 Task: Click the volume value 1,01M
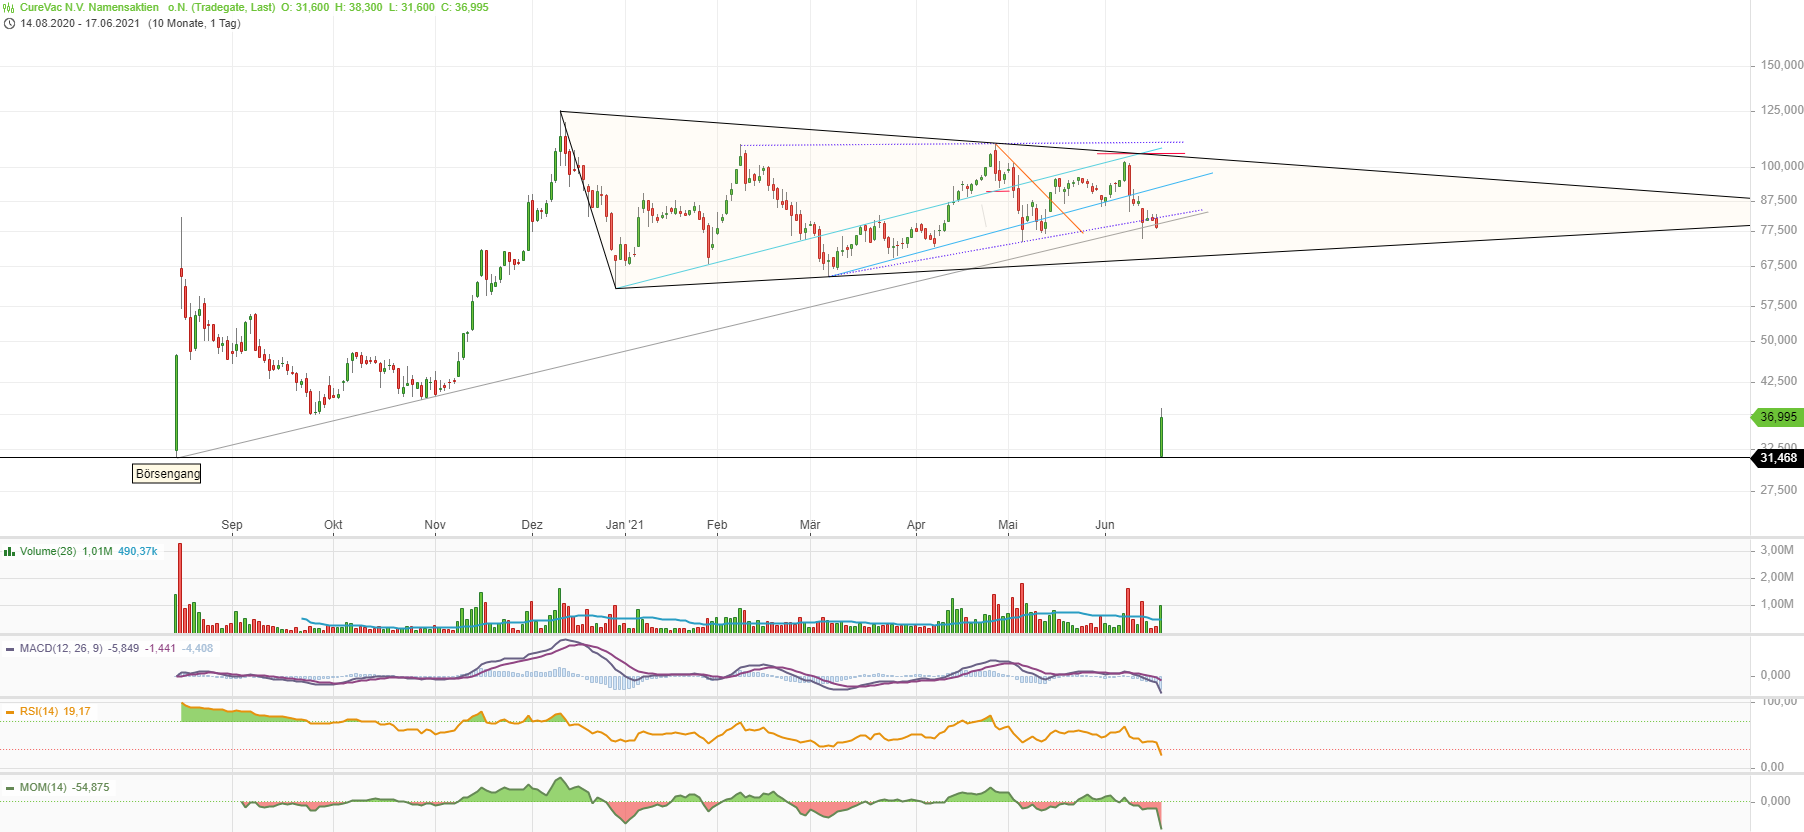click(x=97, y=551)
